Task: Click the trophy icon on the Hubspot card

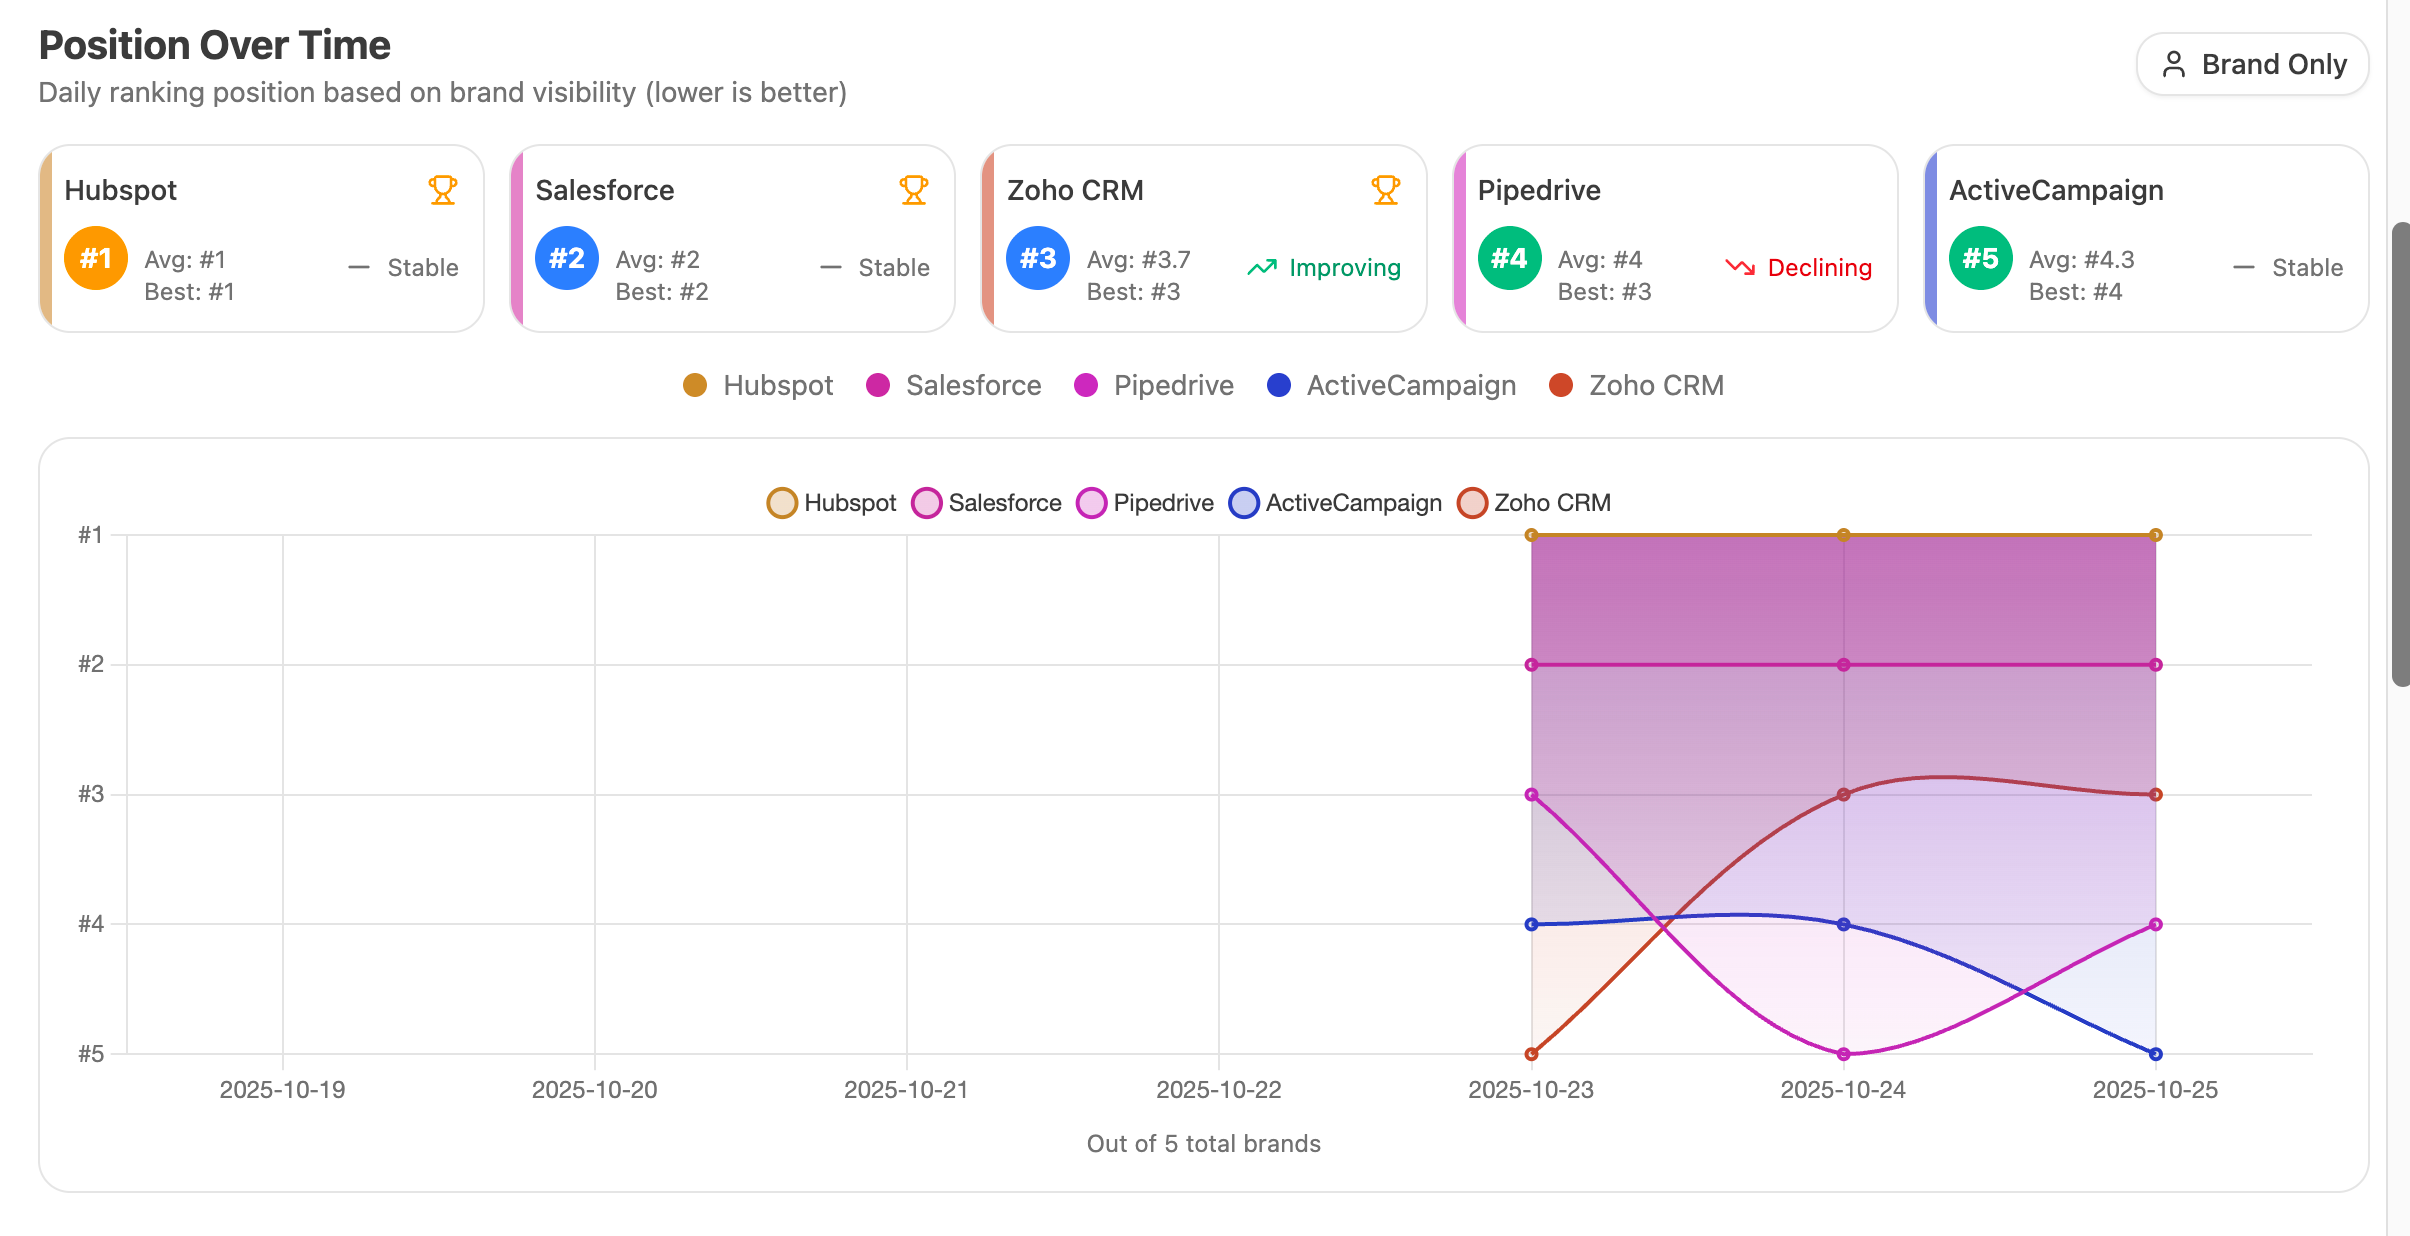Action: pyautogui.click(x=441, y=188)
